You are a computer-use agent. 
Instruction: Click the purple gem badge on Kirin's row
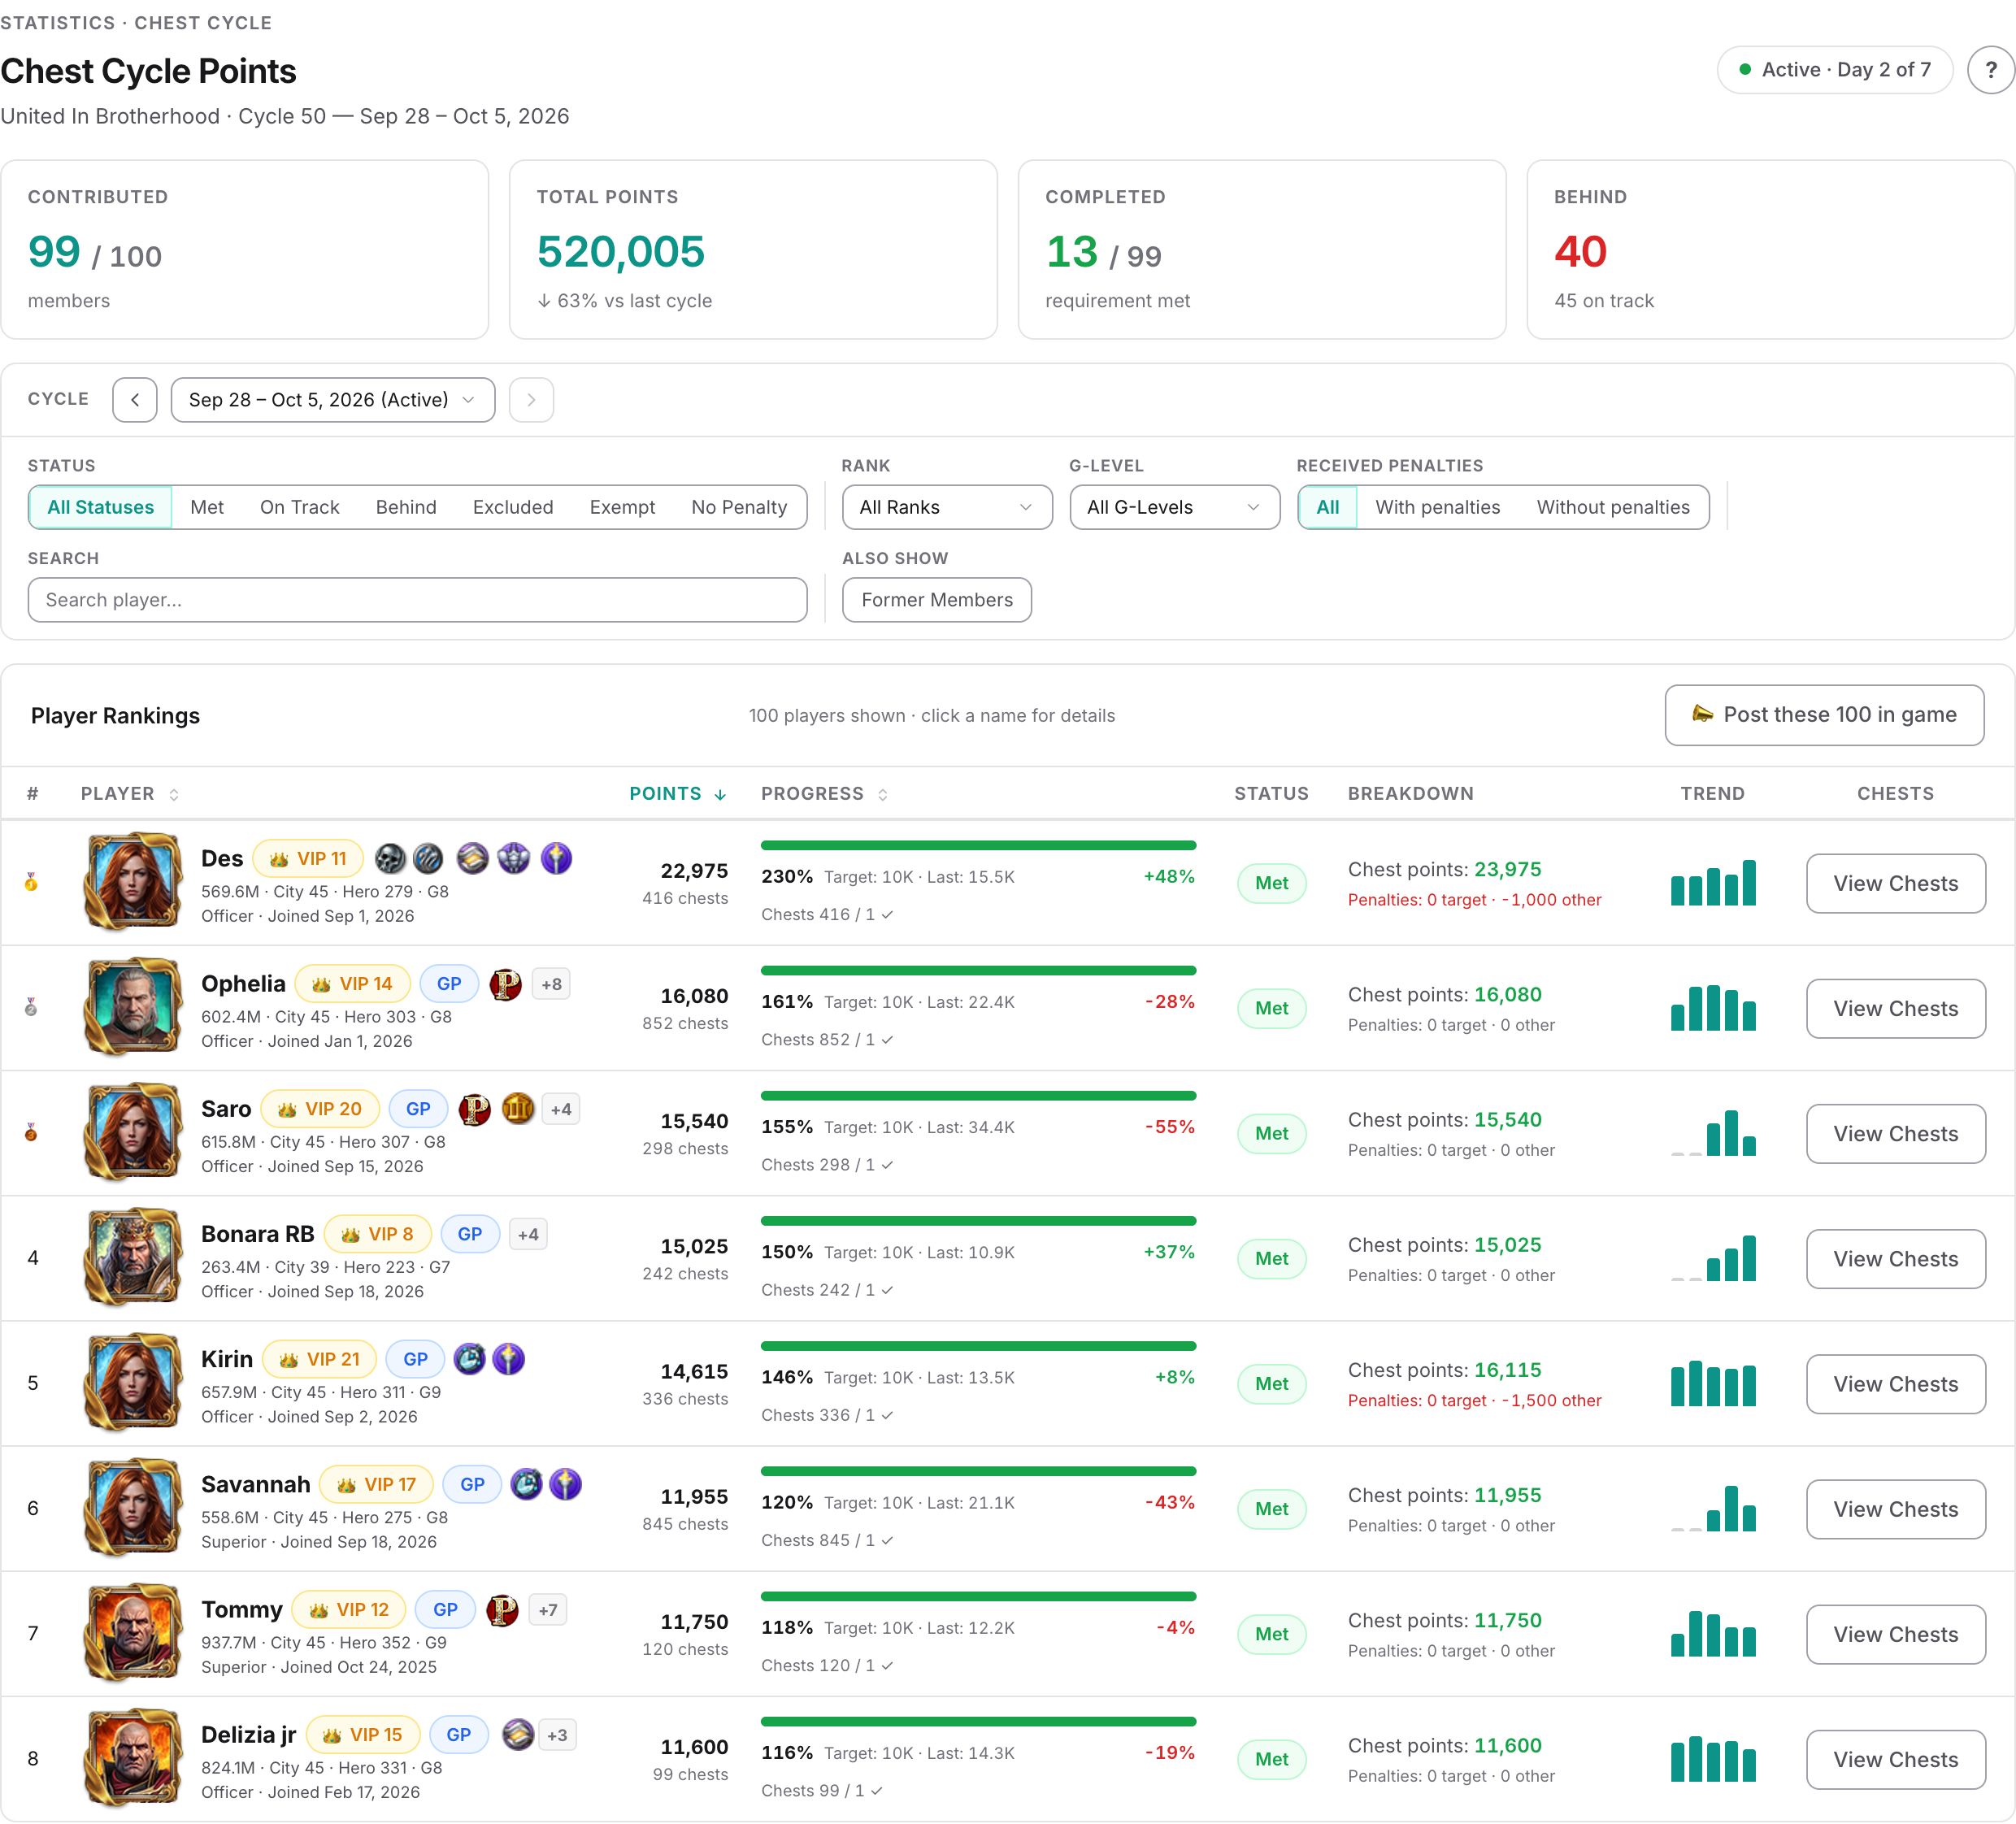click(x=508, y=1359)
